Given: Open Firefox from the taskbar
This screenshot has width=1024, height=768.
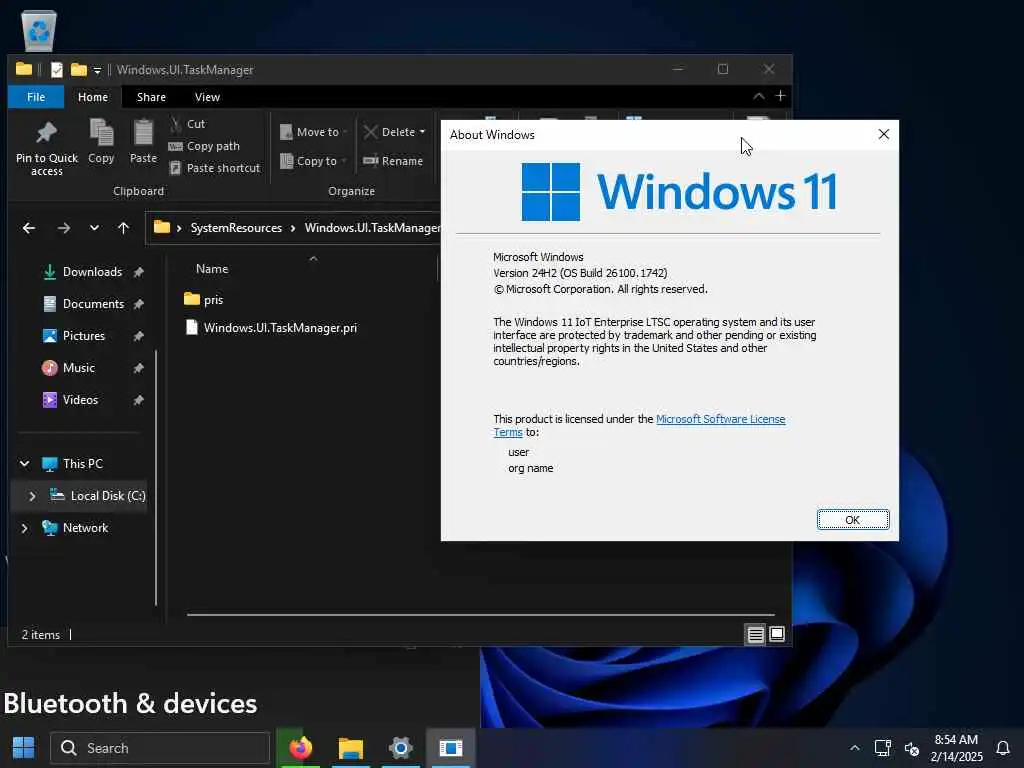Looking at the screenshot, I should coord(300,748).
